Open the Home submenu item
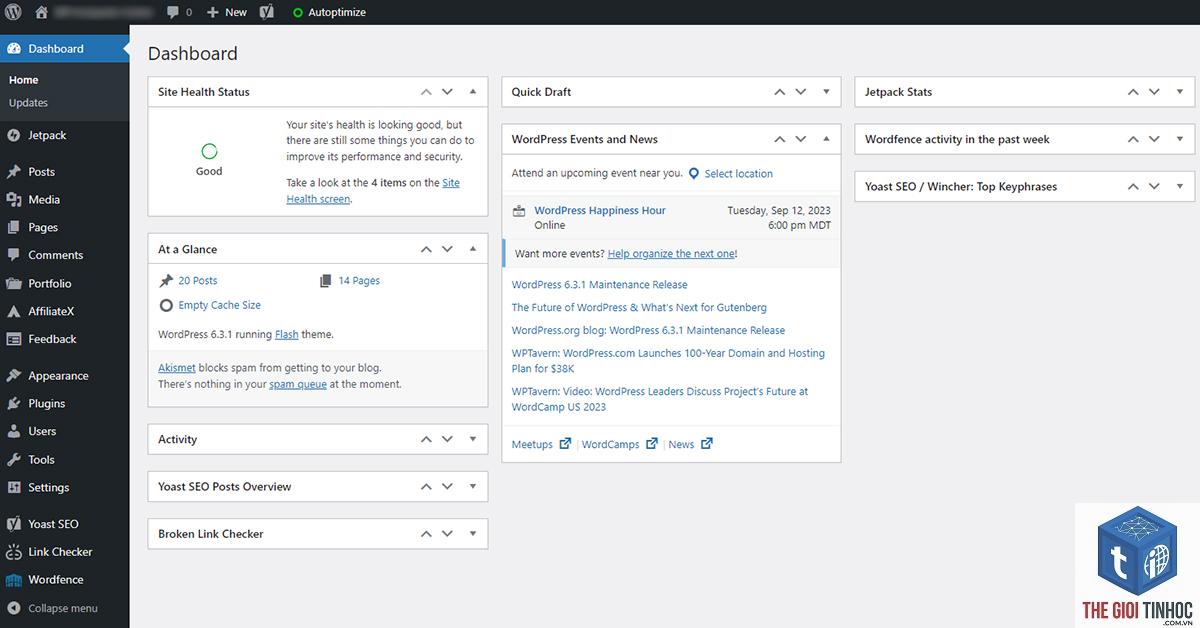1200x628 pixels. (24, 80)
